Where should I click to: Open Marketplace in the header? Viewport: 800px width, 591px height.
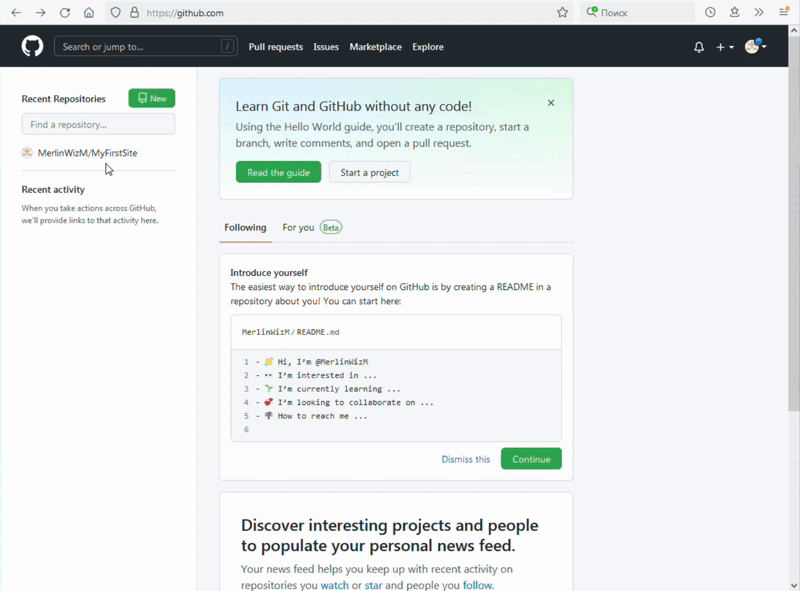[376, 47]
